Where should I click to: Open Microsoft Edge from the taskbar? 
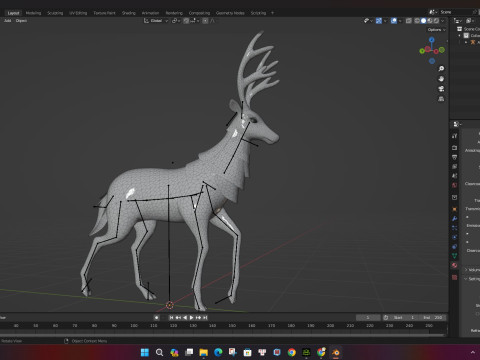(218, 352)
